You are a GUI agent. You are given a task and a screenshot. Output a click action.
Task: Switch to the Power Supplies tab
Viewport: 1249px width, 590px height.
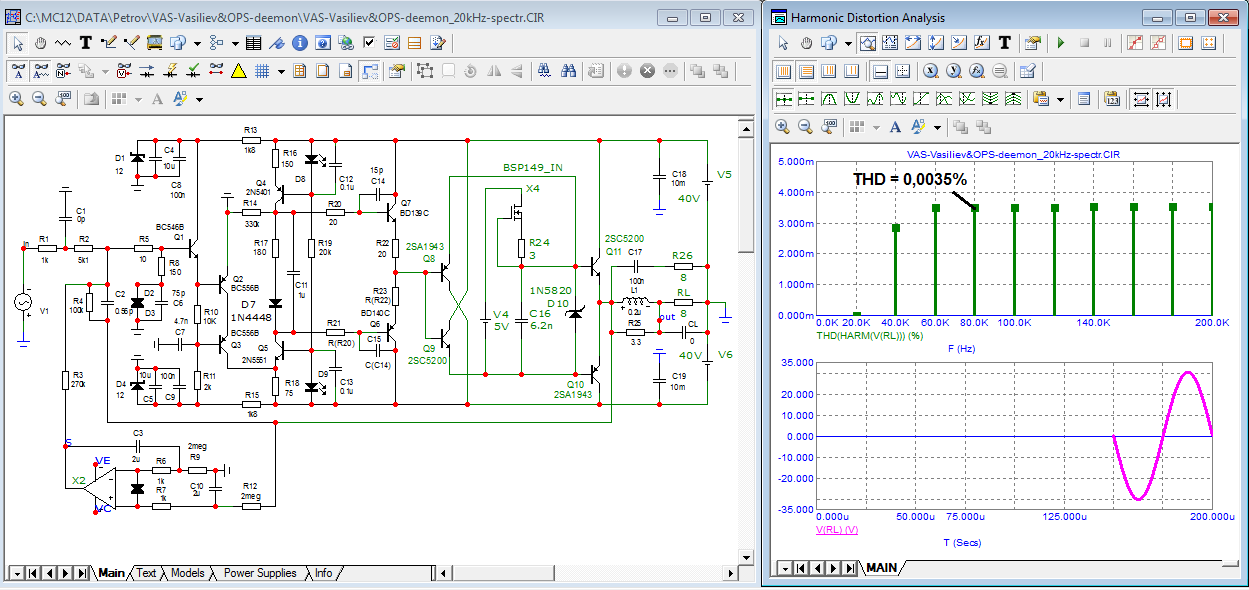point(259,573)
